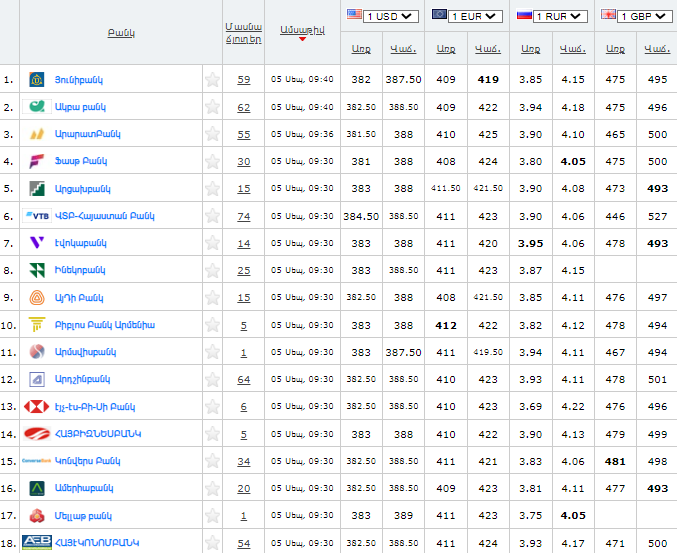Click the Converse Bank logo in row 15
This screenshot has width=677, height=553.
(37, 461)
